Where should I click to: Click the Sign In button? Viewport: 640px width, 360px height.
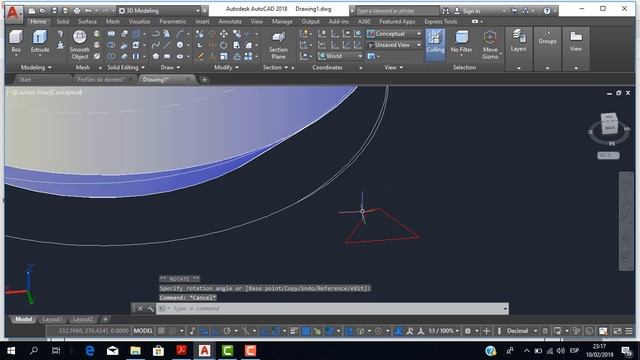(x=468, y=11)
